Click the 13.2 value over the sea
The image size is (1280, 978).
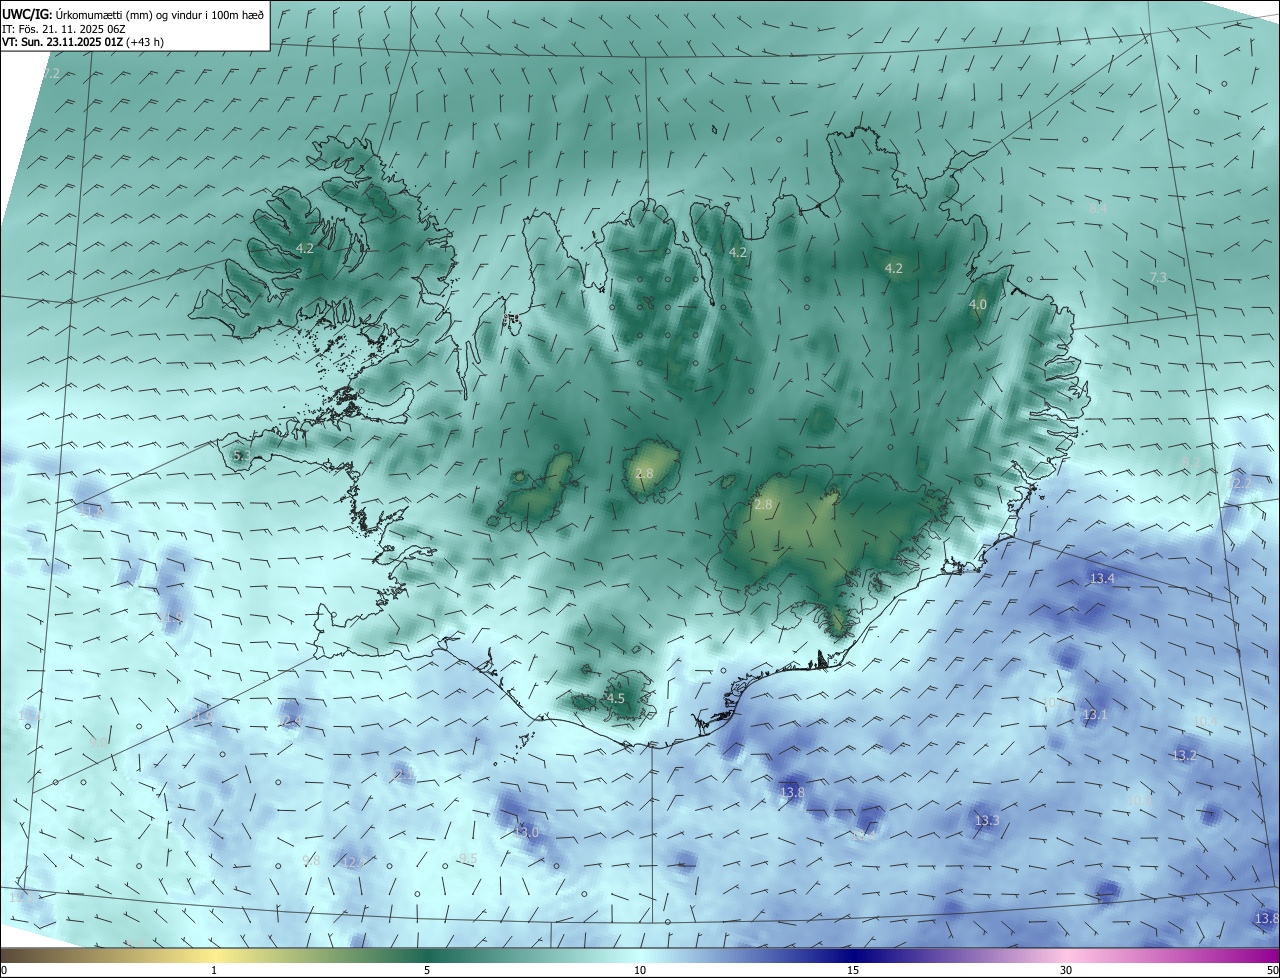(x=1184, y=755)
